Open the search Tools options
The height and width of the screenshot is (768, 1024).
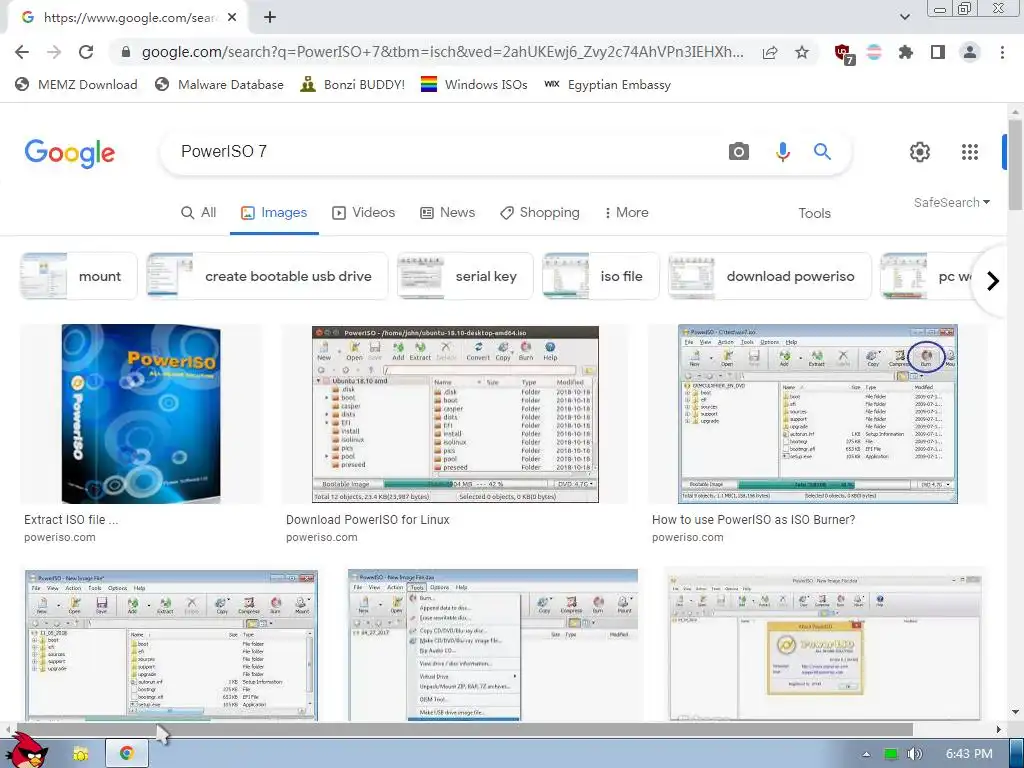(x=814, y=213)
